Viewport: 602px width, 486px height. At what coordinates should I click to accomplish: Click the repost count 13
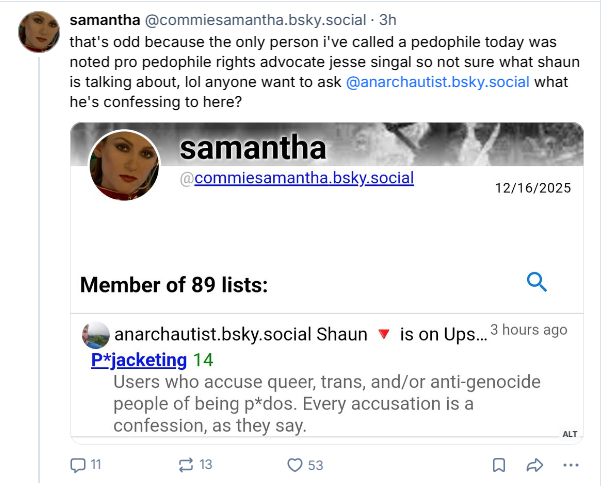tap(206, 465)
